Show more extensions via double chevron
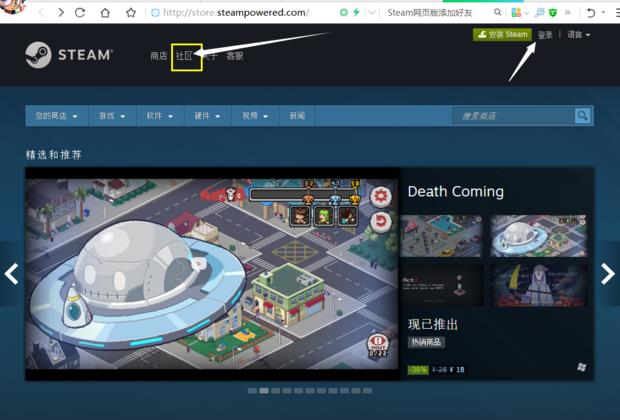The image size is (620, 420). [x=567, y=12]
